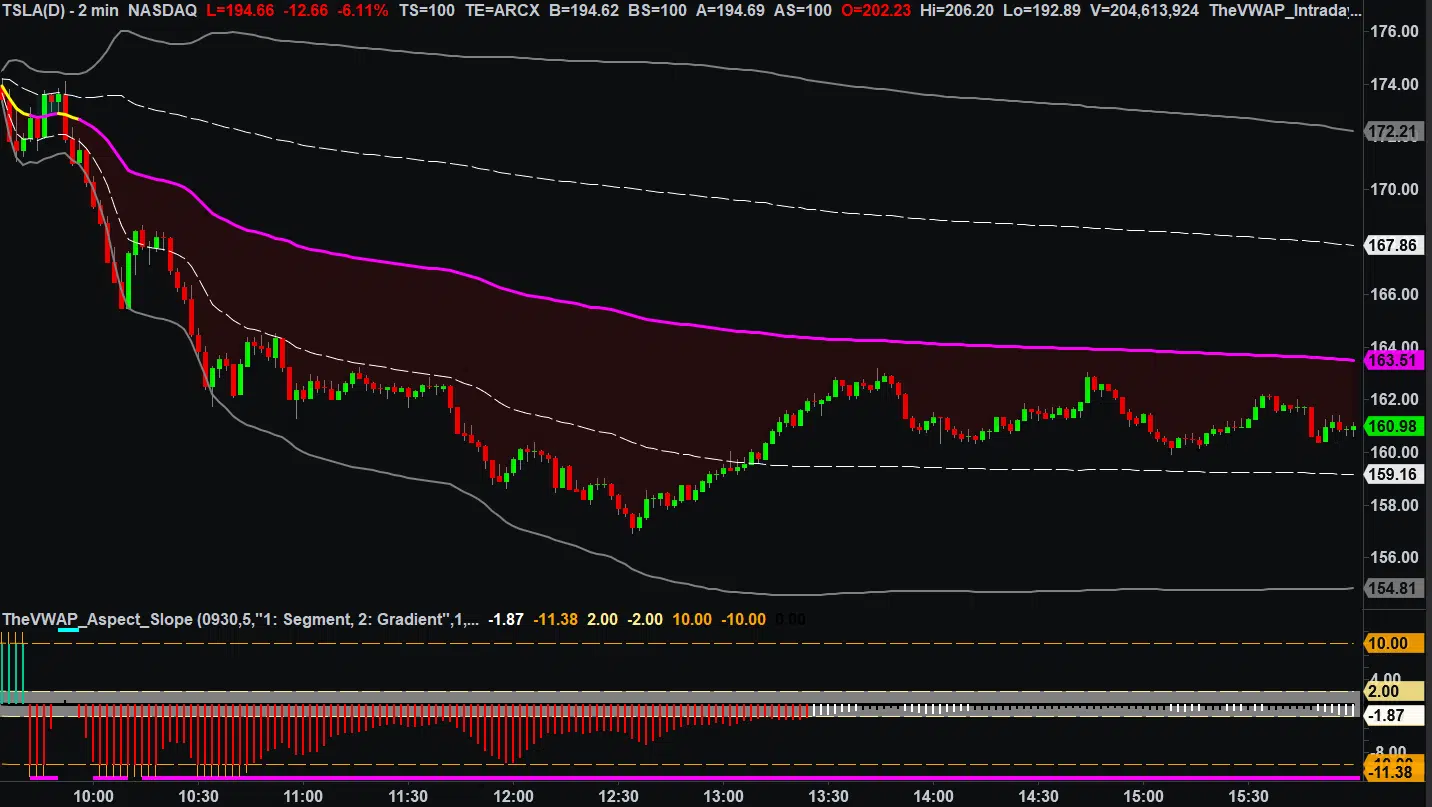The height and width of the screenshot is (807, 1432).
Task: Click the 170.00 price axis label
Action: pos(1396,189)
